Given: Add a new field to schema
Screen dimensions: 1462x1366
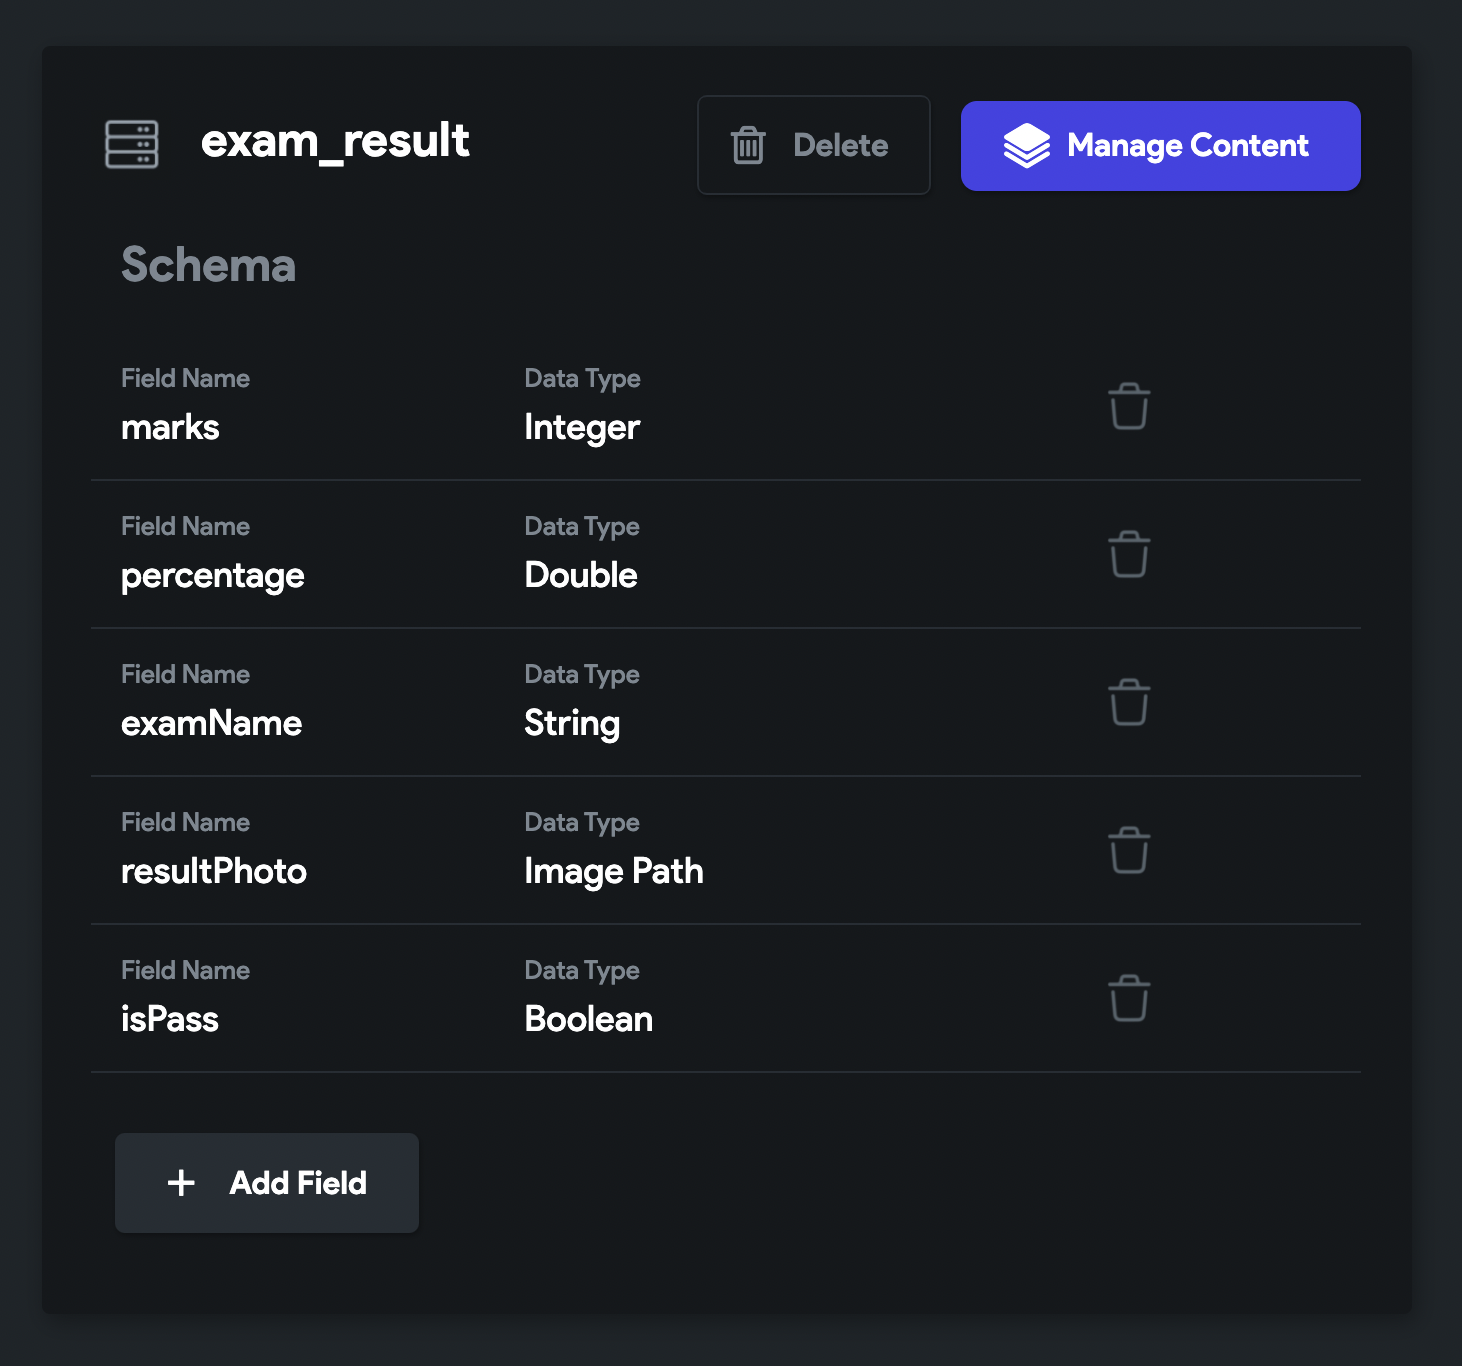Looking at the screenshot, I should pyautogui.click(x=267, y=1183).
